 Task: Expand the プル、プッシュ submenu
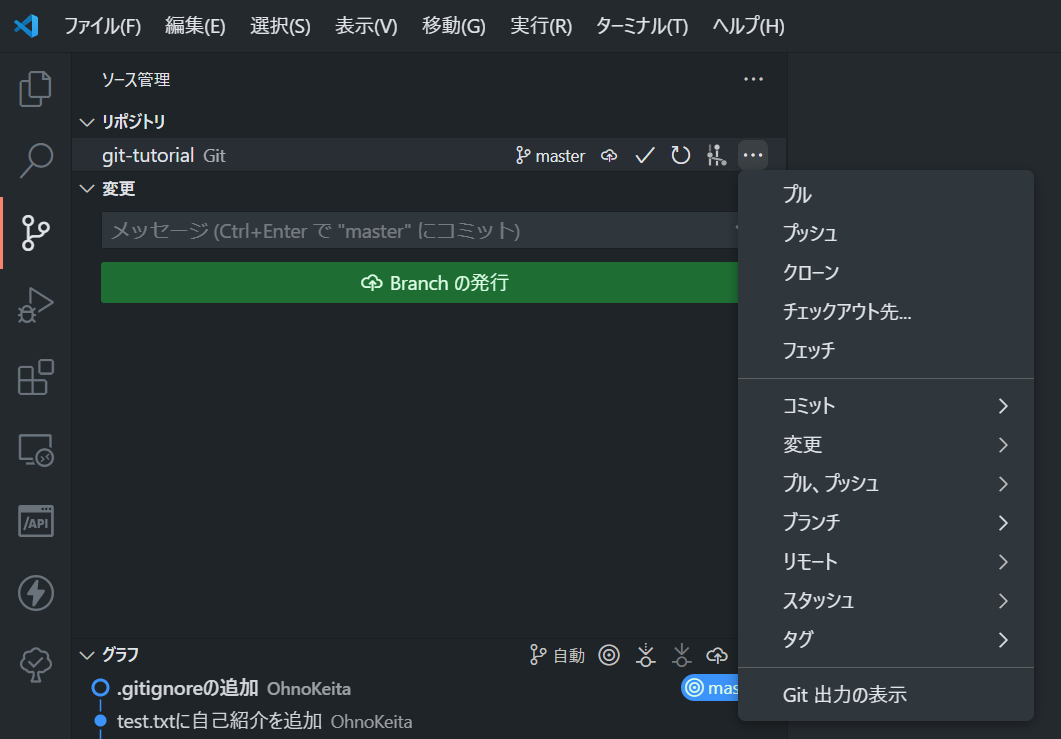pyautogui.click(x=886, y=484)
